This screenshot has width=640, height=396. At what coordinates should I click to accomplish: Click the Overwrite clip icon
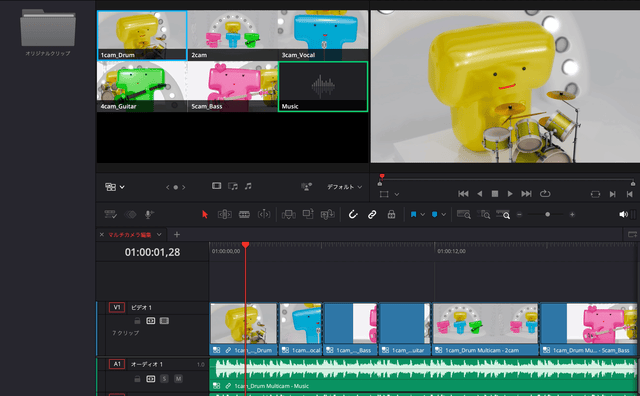click(308, 214)
